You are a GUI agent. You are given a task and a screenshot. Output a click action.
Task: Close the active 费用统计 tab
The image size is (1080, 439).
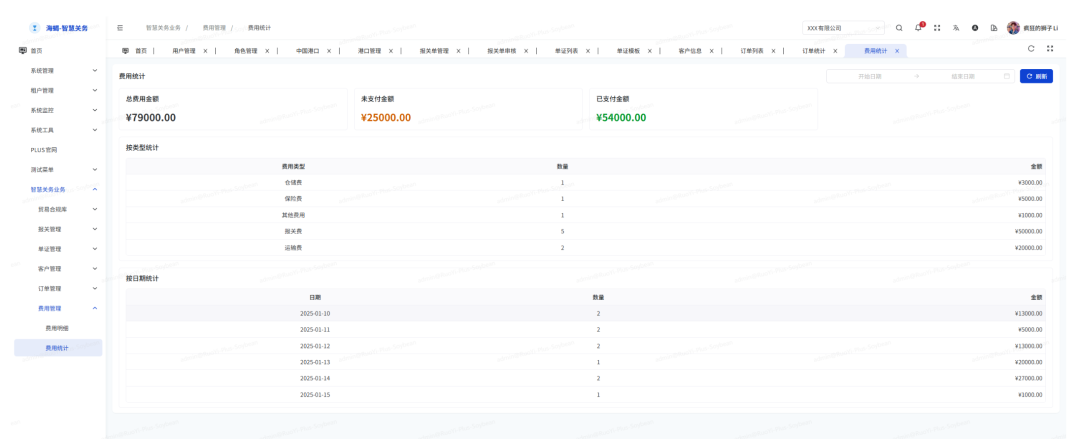pyautogui.click(x=896, y=51)
